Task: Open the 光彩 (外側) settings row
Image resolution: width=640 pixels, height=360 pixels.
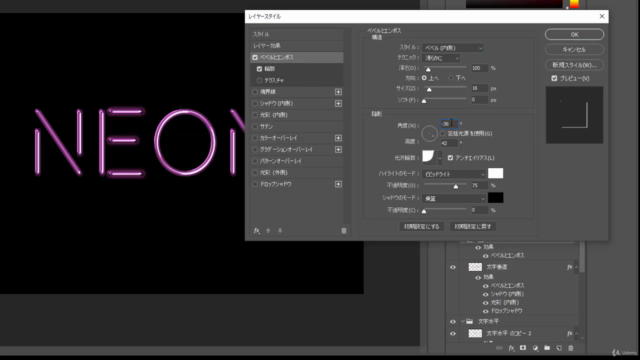Action: pos(297,173)
